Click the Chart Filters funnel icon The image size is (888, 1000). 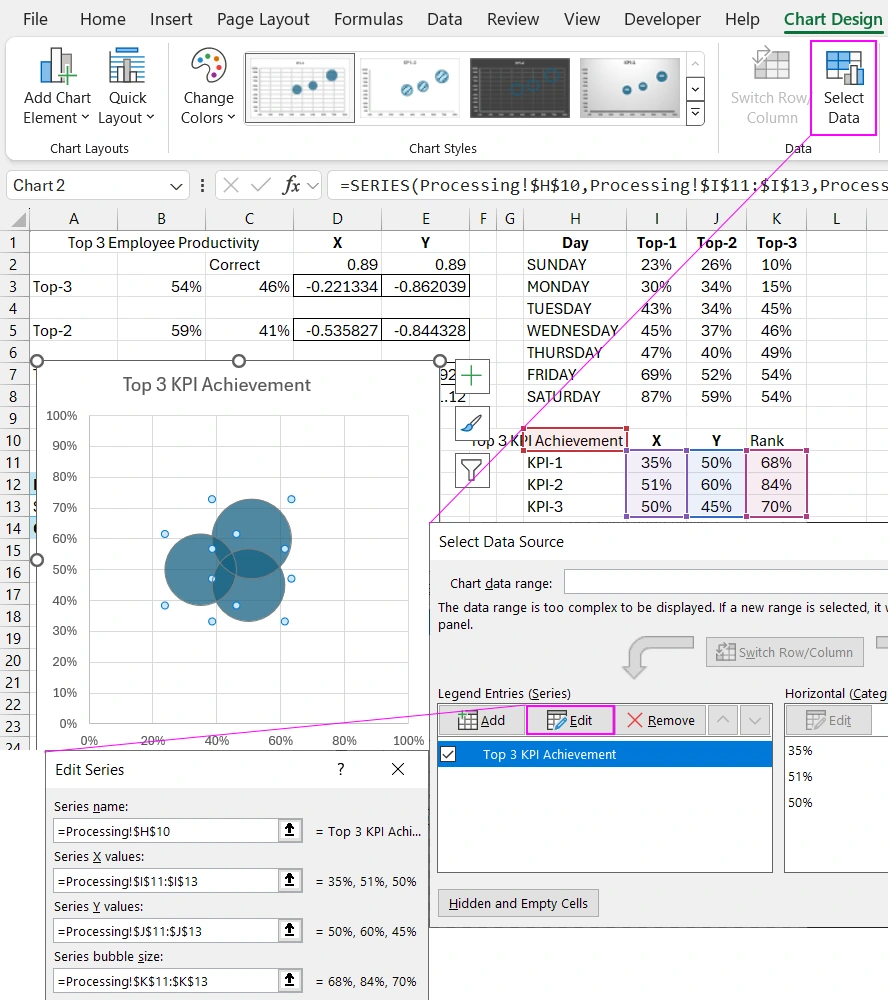pyautogui.click(x=470, y=471)
